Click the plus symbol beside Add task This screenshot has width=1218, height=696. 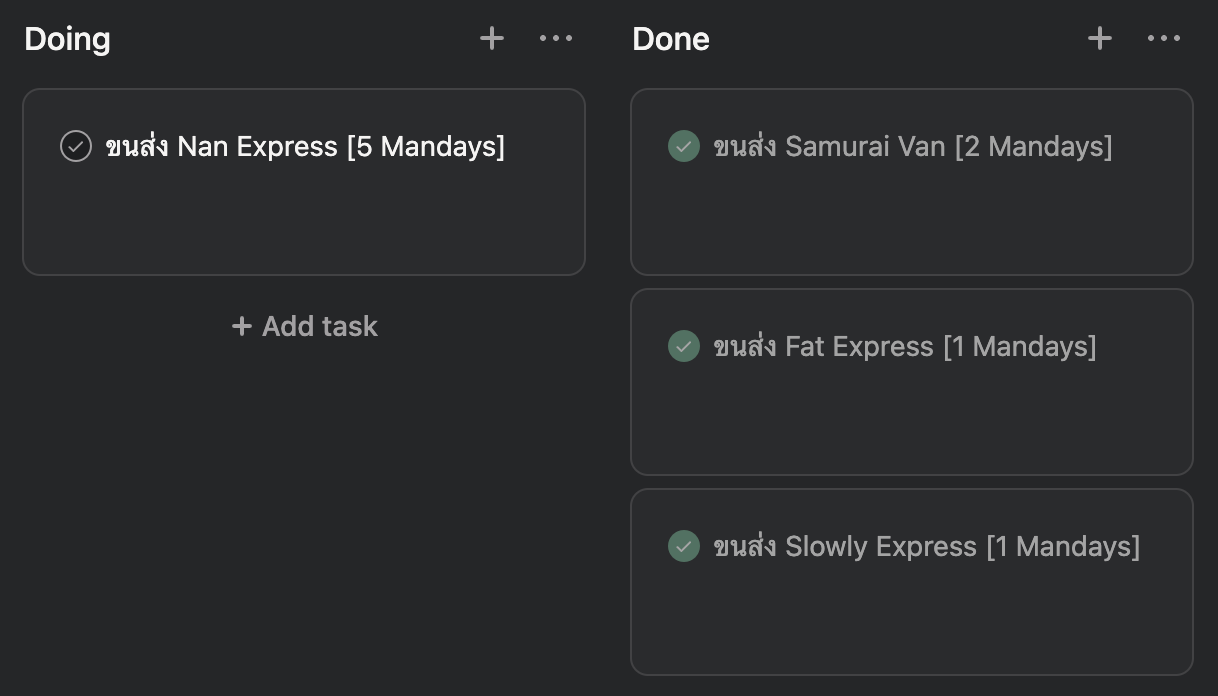tap(241, 326)
